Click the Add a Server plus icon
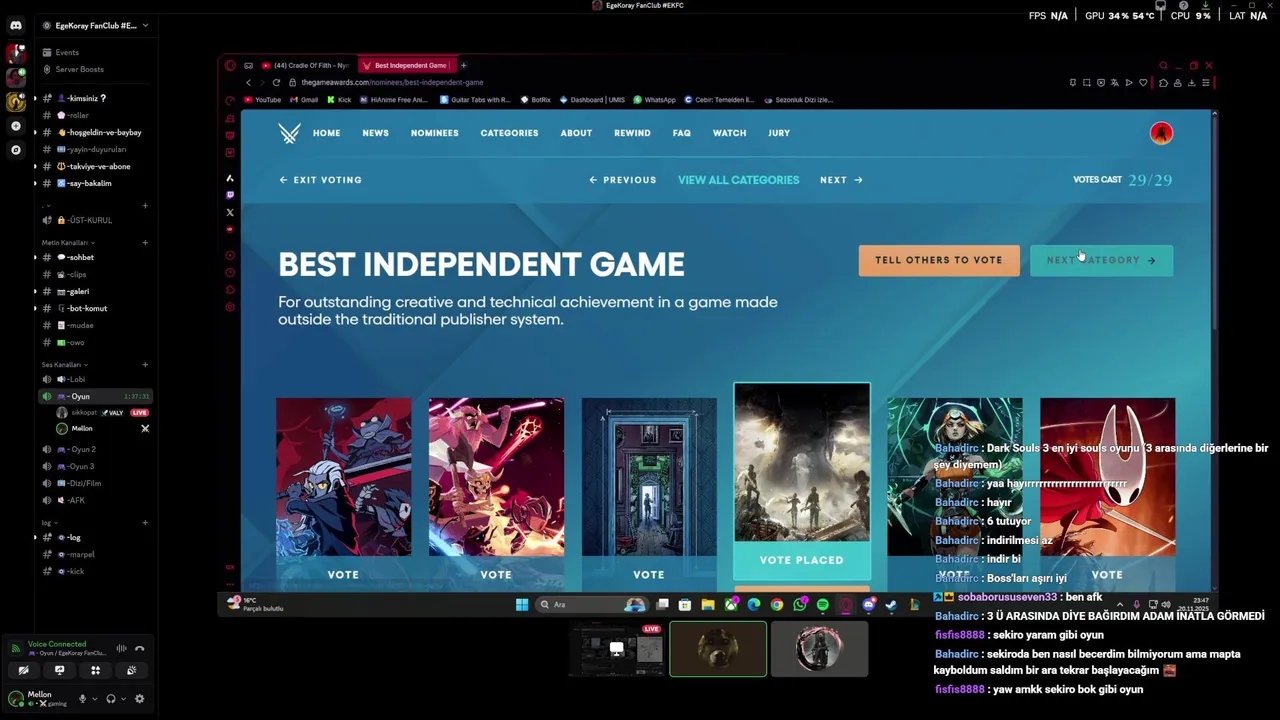This screenshot has height=720, width=1280. pyautogui.click(x=15, y=126)
